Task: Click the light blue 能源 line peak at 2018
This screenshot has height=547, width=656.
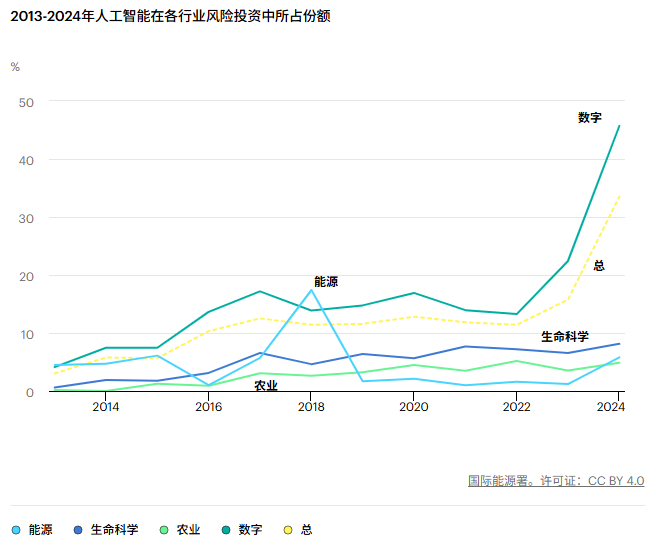Action: (x=311, y=290)
